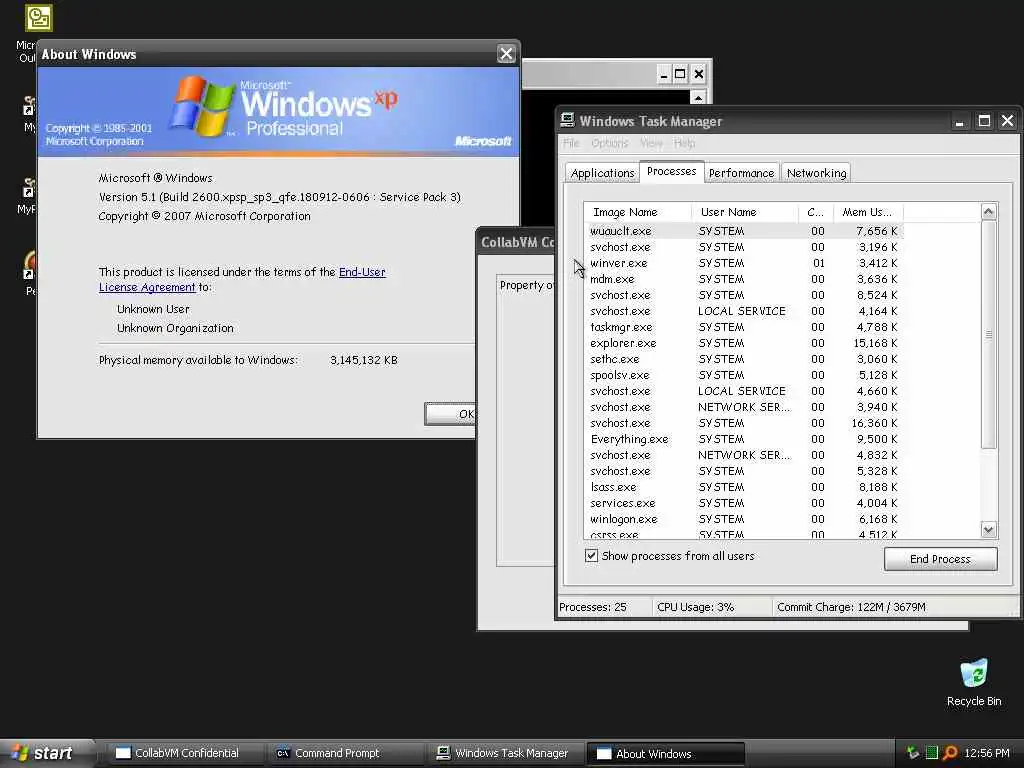Screen dimensions: 1024x768
Task: Select Windows Task Manager taskbar button
Action: pyautogui.click(x=505, y=753)
